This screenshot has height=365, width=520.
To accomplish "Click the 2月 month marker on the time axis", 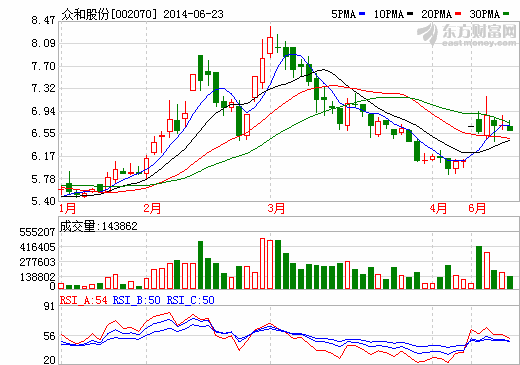I will tap(152, 209).
